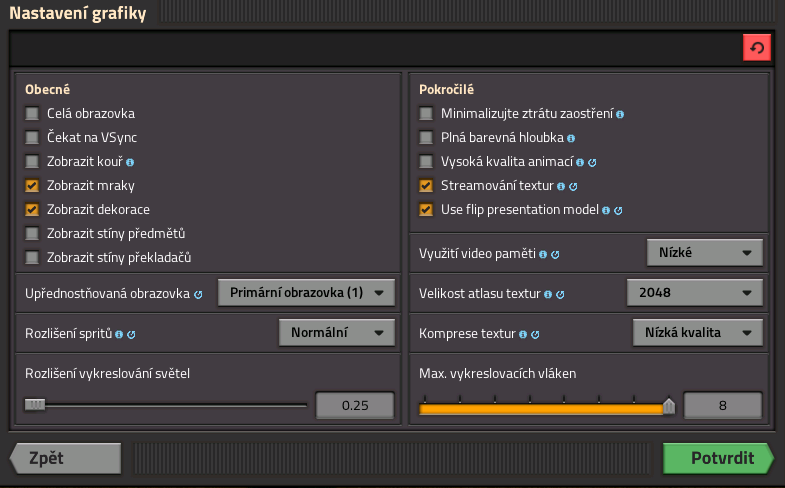The height and width of the screenshot is (488, 785).
Task: Open the Primární obrazovka (1) dropdown
Action: (306, 293)
